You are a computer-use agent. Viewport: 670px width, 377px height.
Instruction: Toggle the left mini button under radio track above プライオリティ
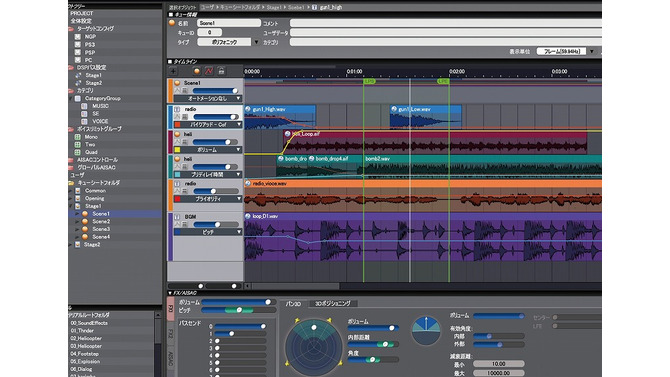click(x=177, y=191)
